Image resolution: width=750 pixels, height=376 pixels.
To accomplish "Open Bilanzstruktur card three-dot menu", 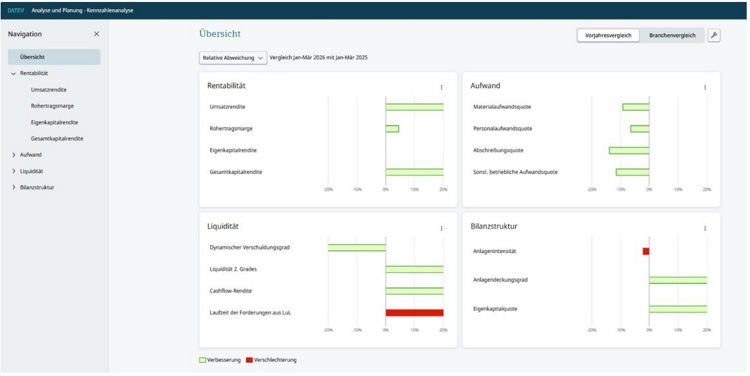I will [x=705, y=228].
